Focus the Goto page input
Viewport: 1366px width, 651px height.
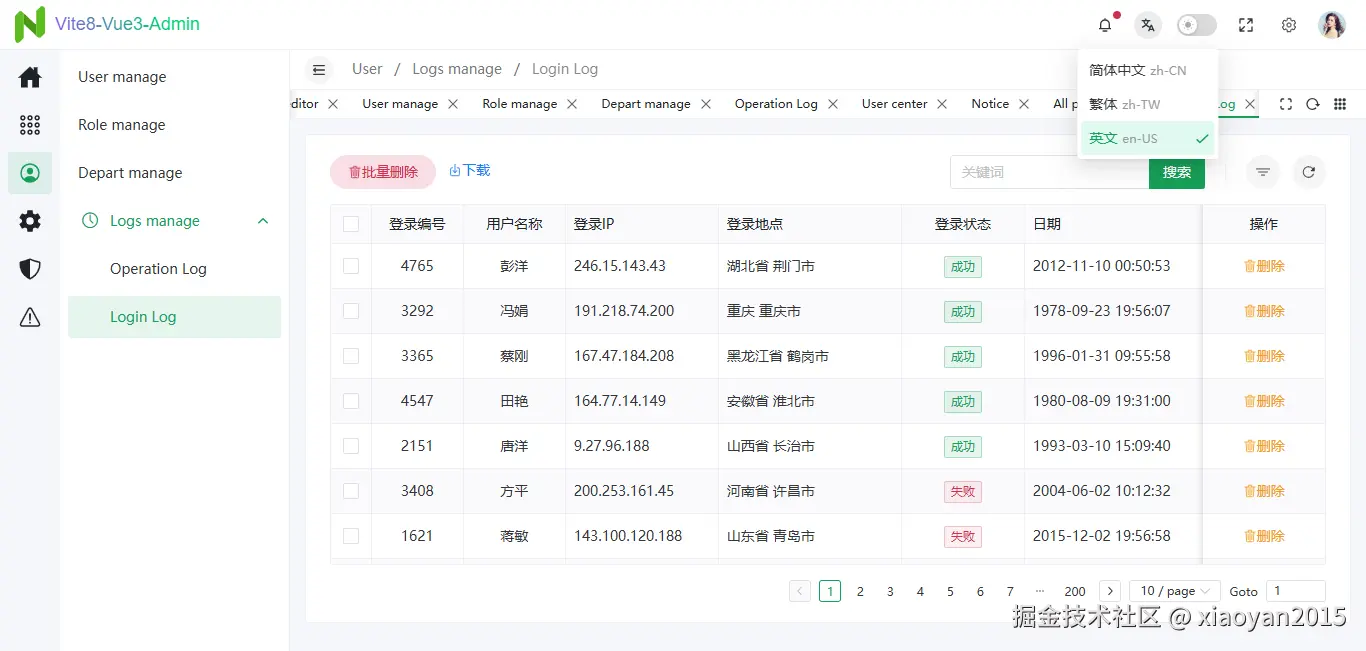[x=1296, y=591]
